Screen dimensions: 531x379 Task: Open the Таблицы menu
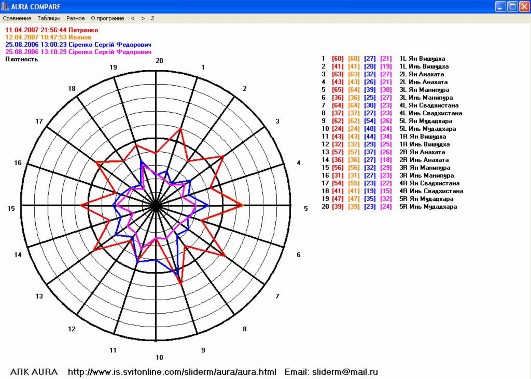tap(49, 18)
